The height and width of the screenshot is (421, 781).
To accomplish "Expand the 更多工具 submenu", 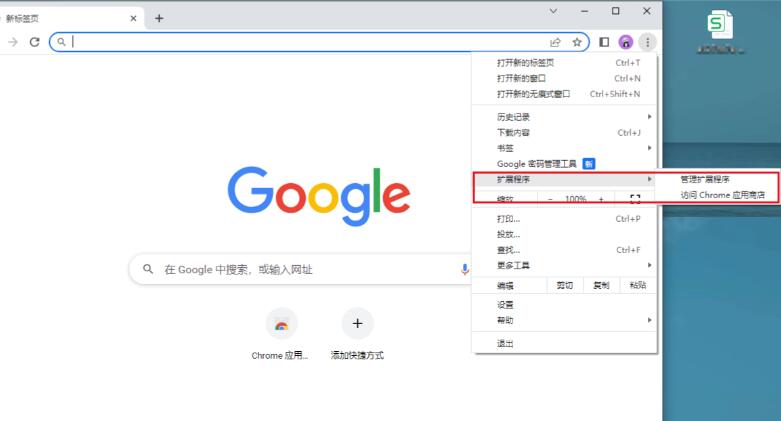I will coord(564,266).
